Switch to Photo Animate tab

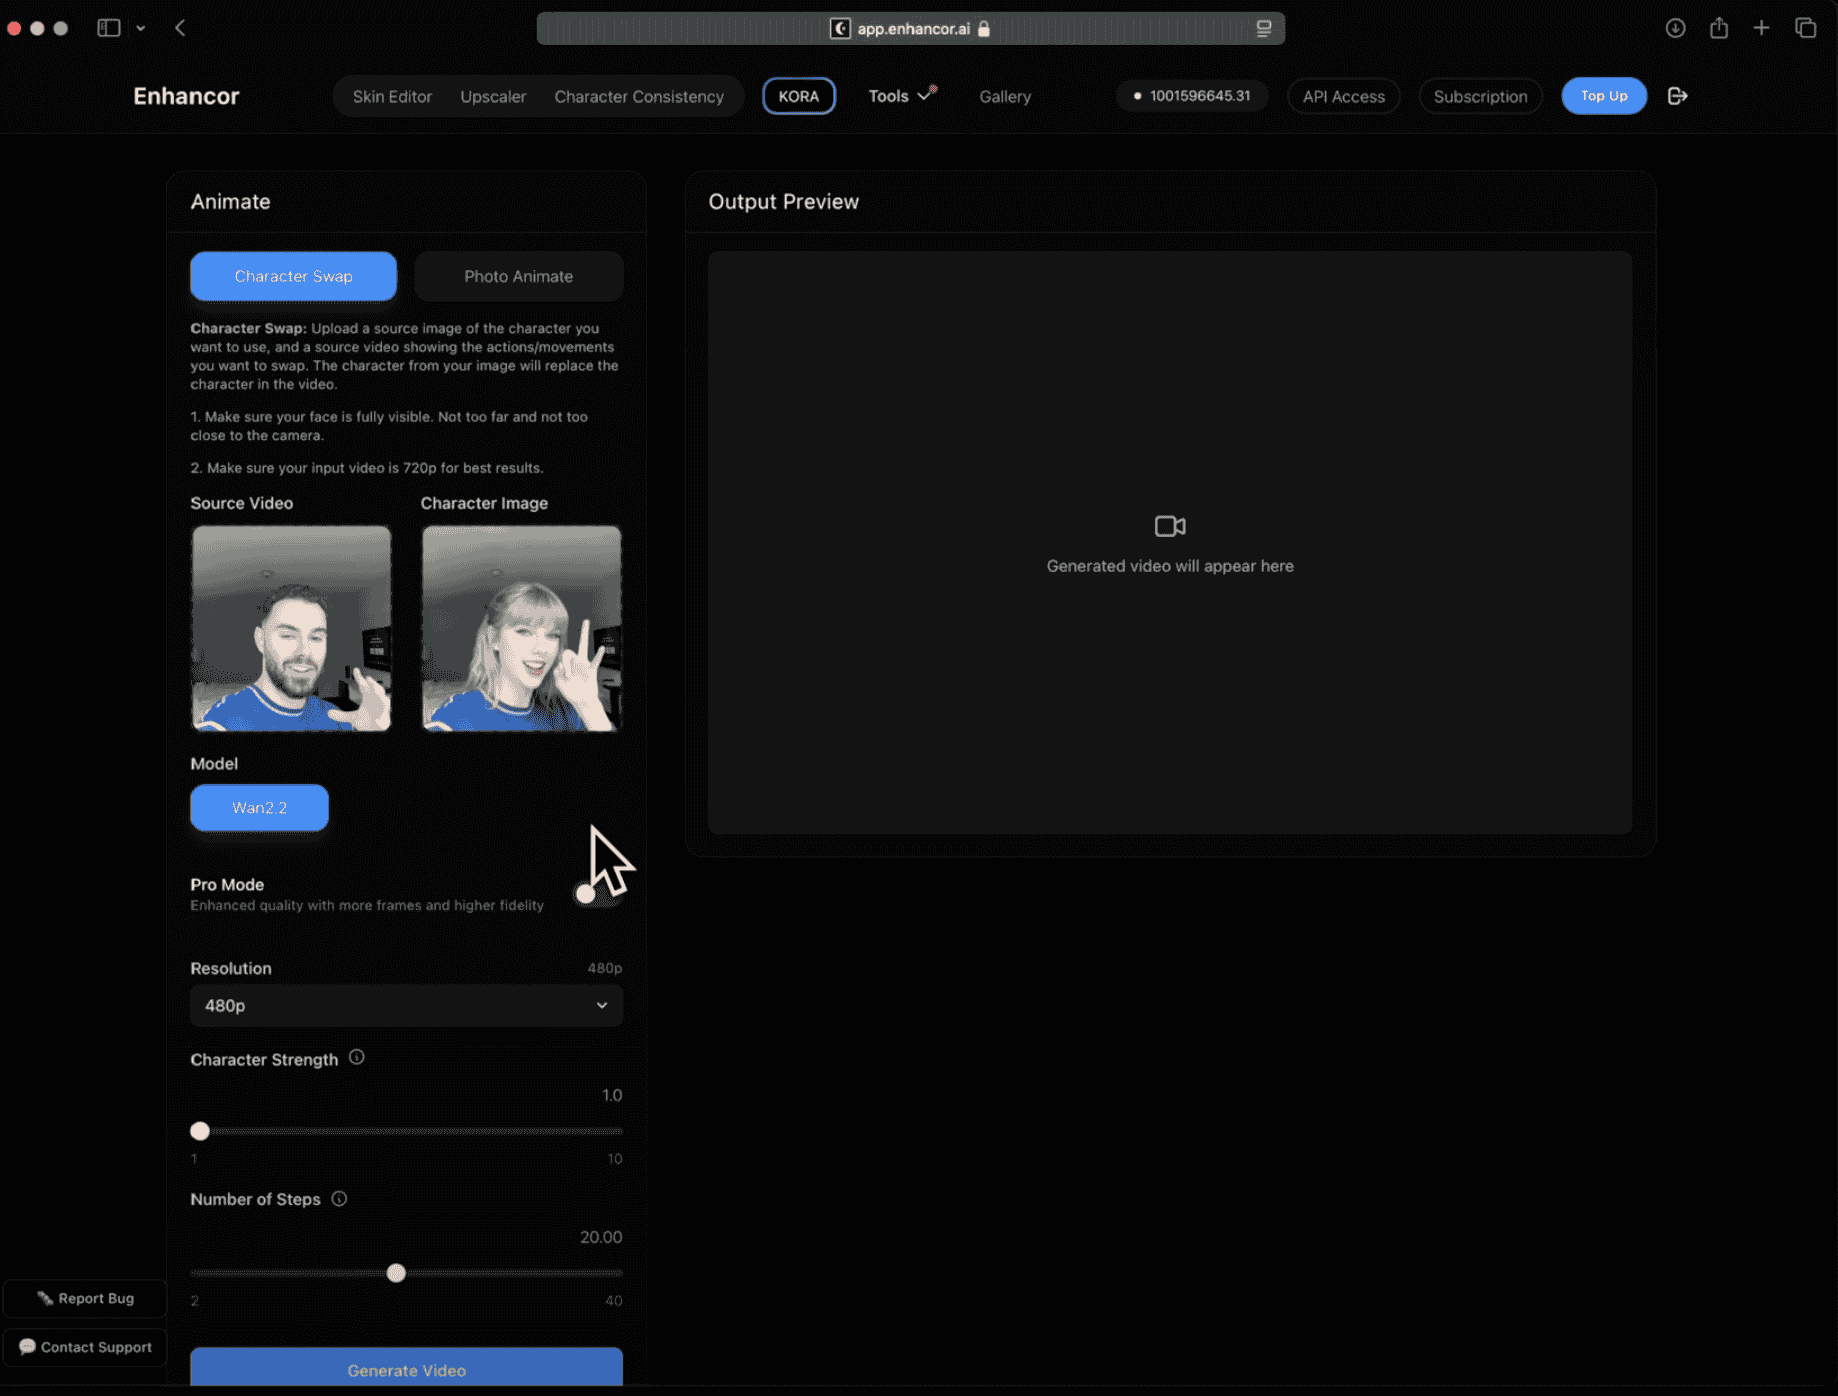coord(518,276)
